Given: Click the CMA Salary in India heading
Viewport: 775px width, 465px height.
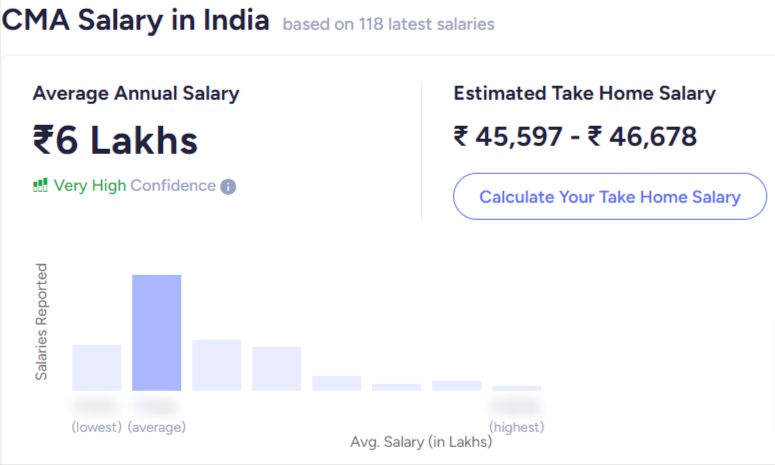Looking at the screenshot, I should coord(136,20).
